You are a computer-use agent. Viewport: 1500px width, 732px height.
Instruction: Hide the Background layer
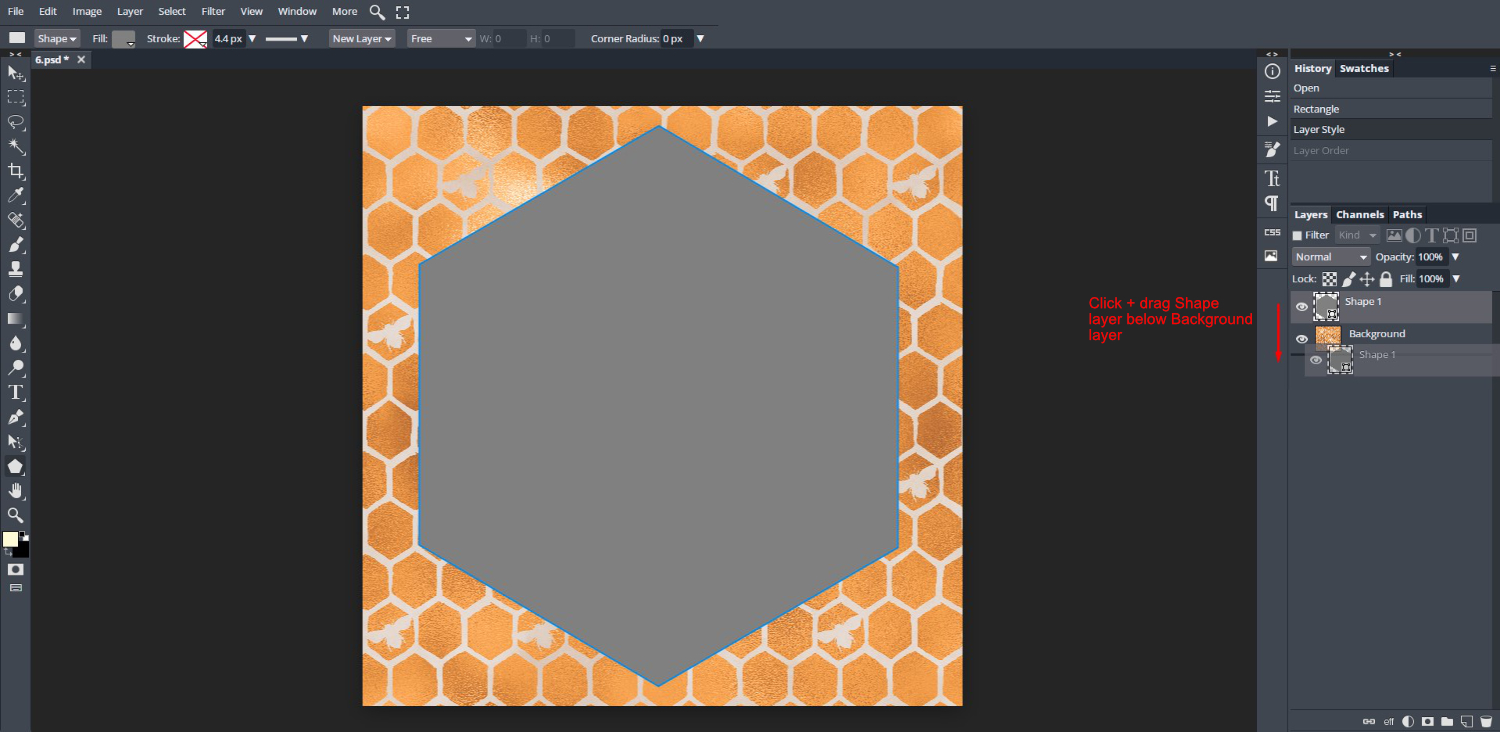(x=1302, y=339)
